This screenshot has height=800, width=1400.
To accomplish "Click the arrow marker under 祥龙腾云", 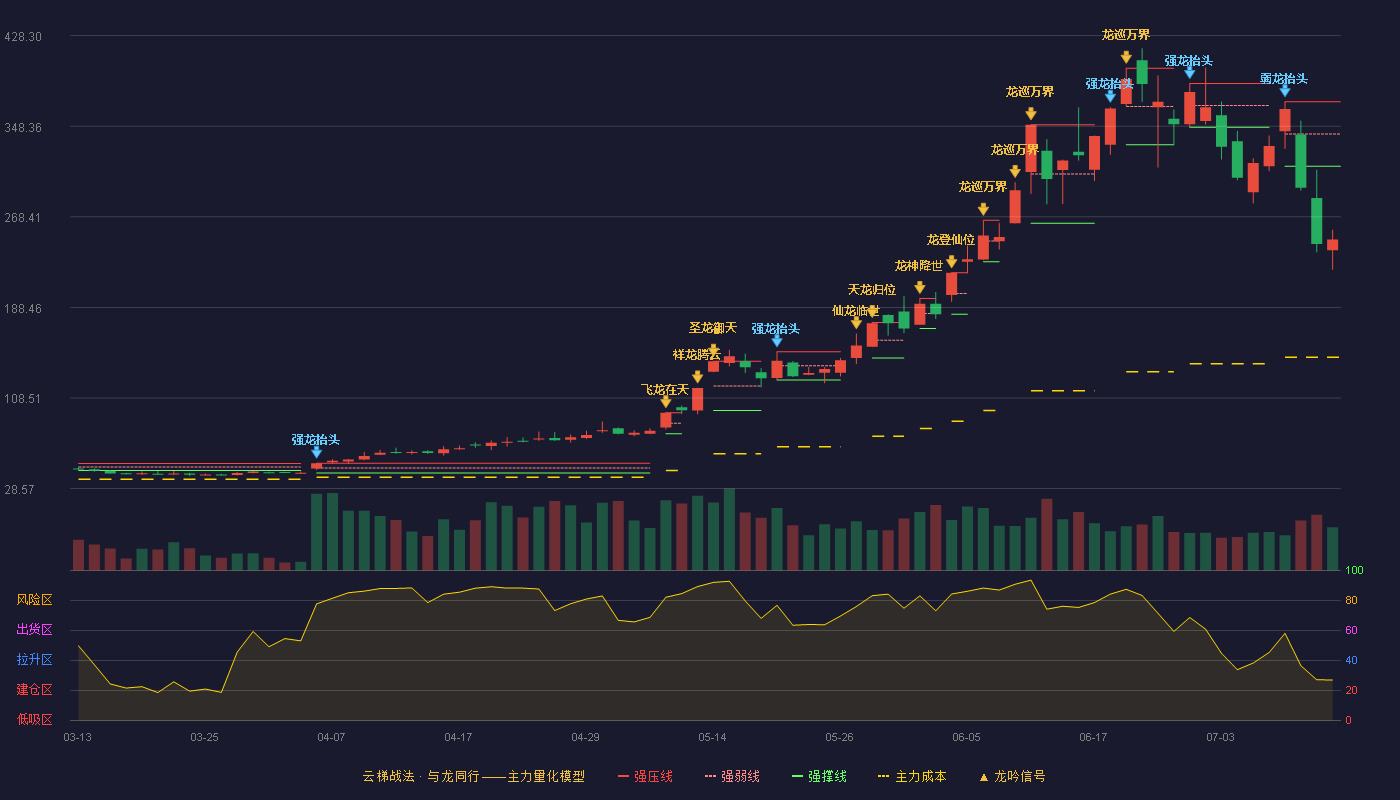I will click(697, 377).
